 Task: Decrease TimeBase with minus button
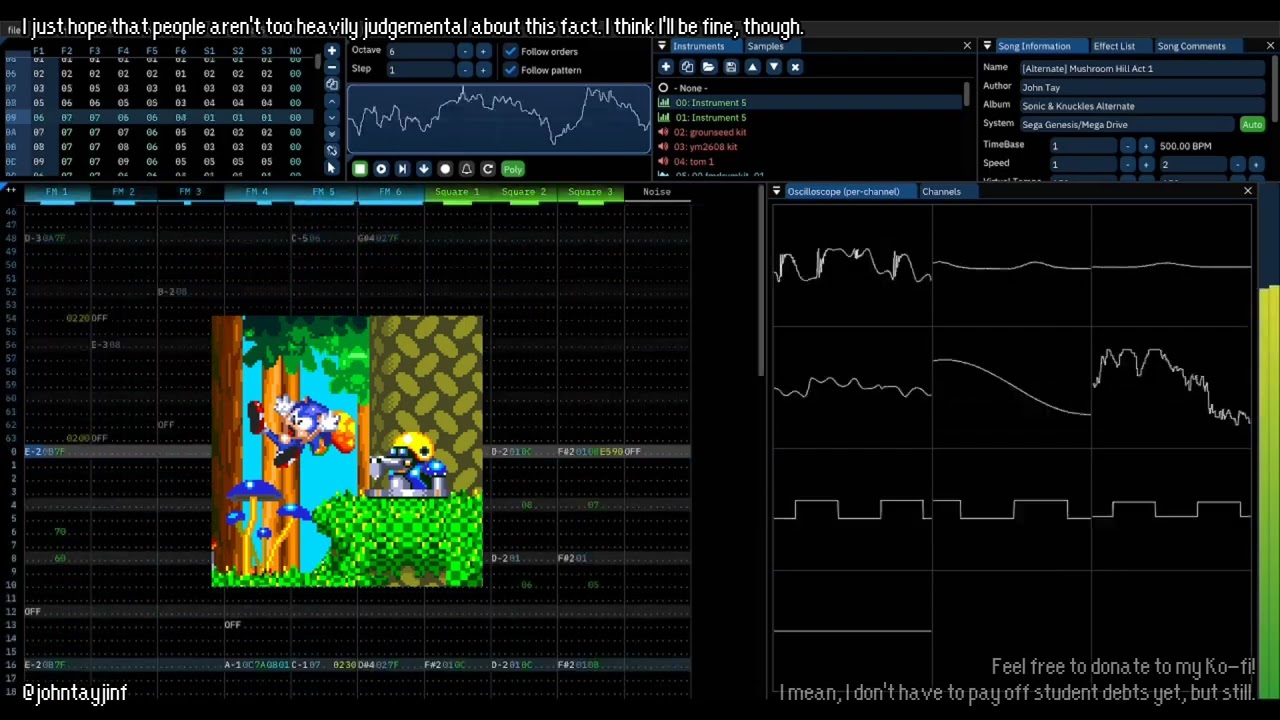(x=1127, y=146)
